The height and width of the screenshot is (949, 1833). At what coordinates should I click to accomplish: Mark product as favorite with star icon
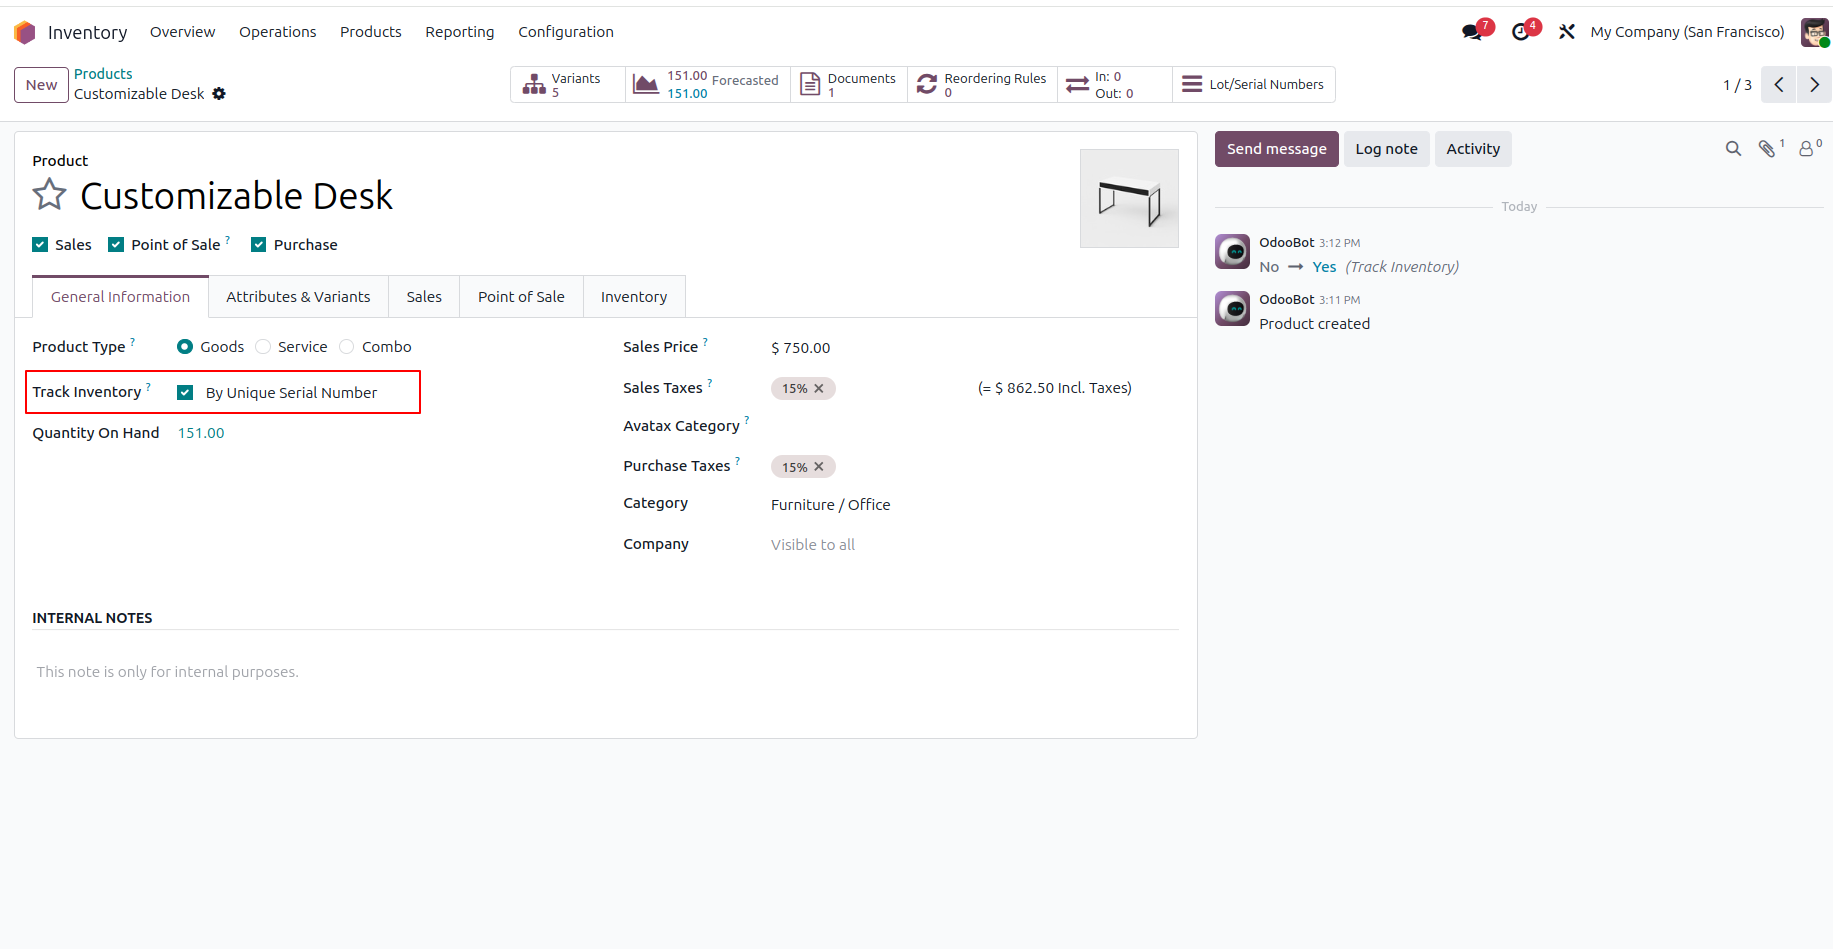[49, 195]
